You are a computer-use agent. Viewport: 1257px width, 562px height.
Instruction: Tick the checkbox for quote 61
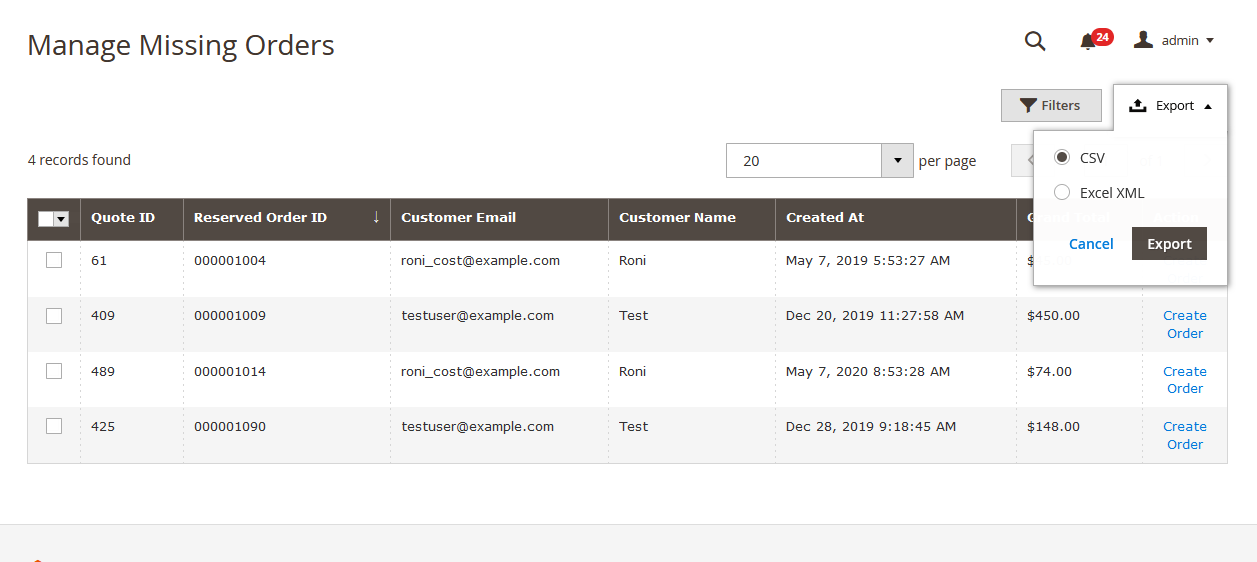pos(54,260)
